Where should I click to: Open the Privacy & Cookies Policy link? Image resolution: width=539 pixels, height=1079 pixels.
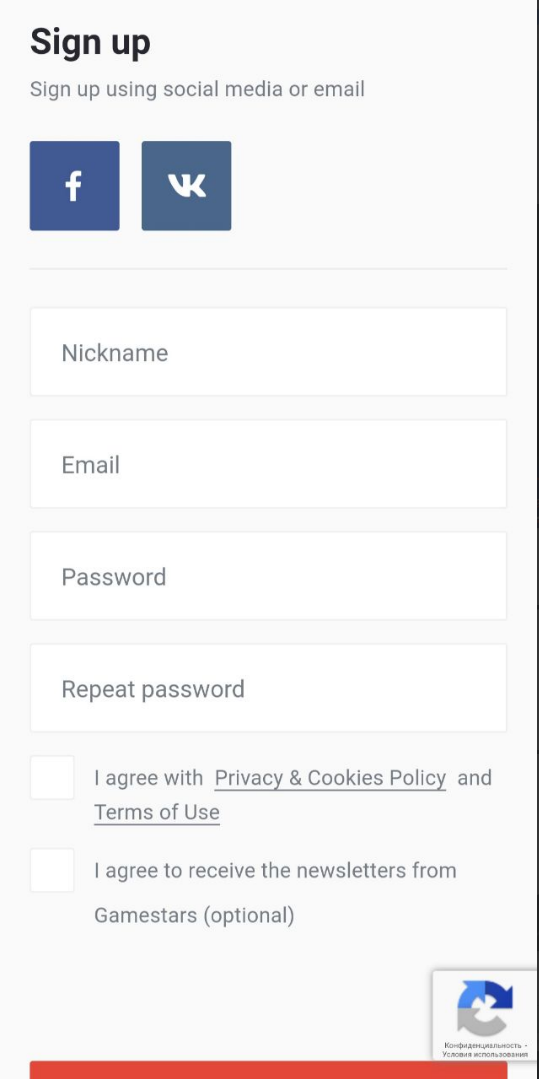tap(330, 778)
